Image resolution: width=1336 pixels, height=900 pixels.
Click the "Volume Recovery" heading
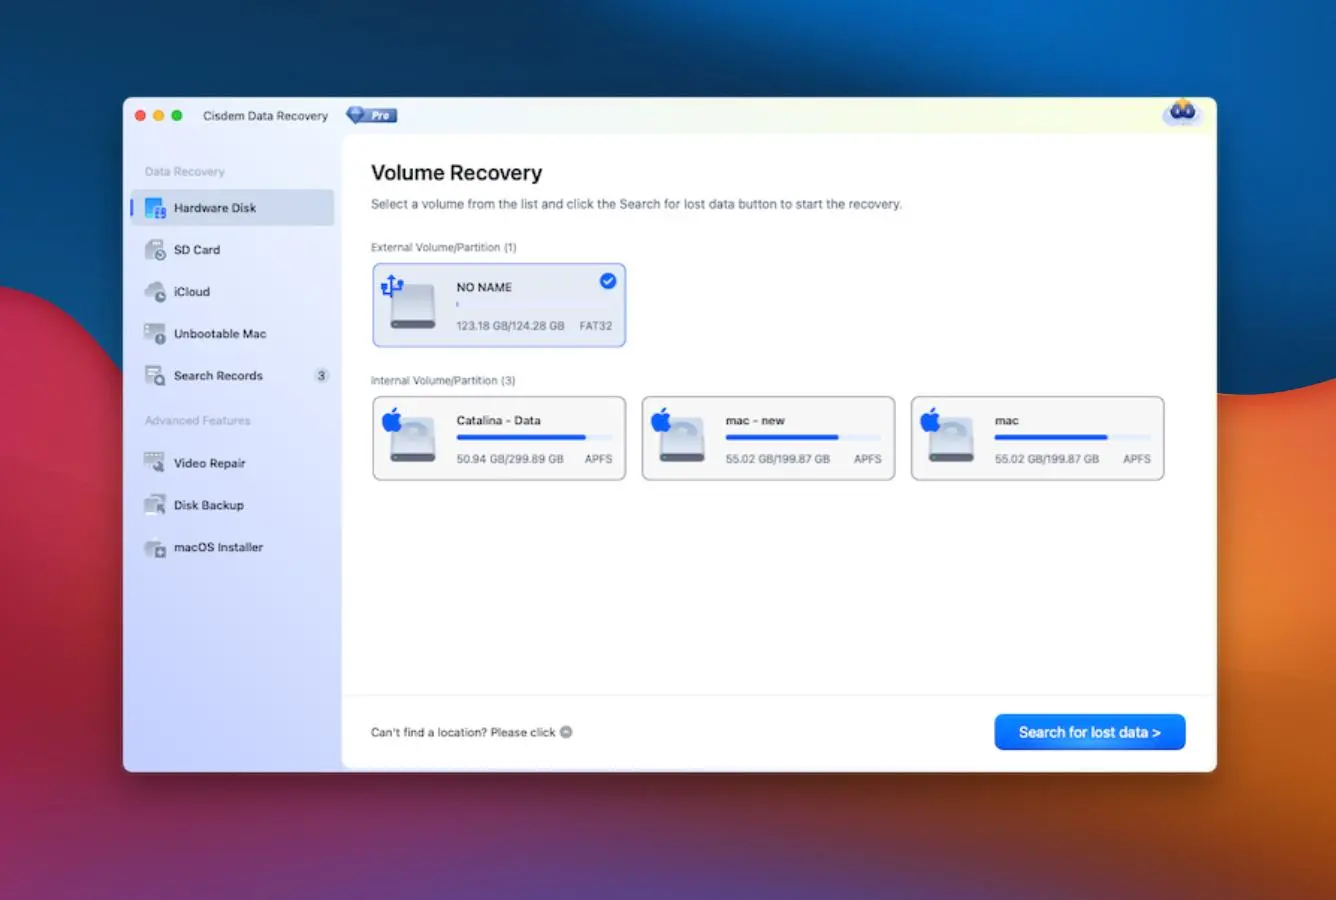pos(456,173)
